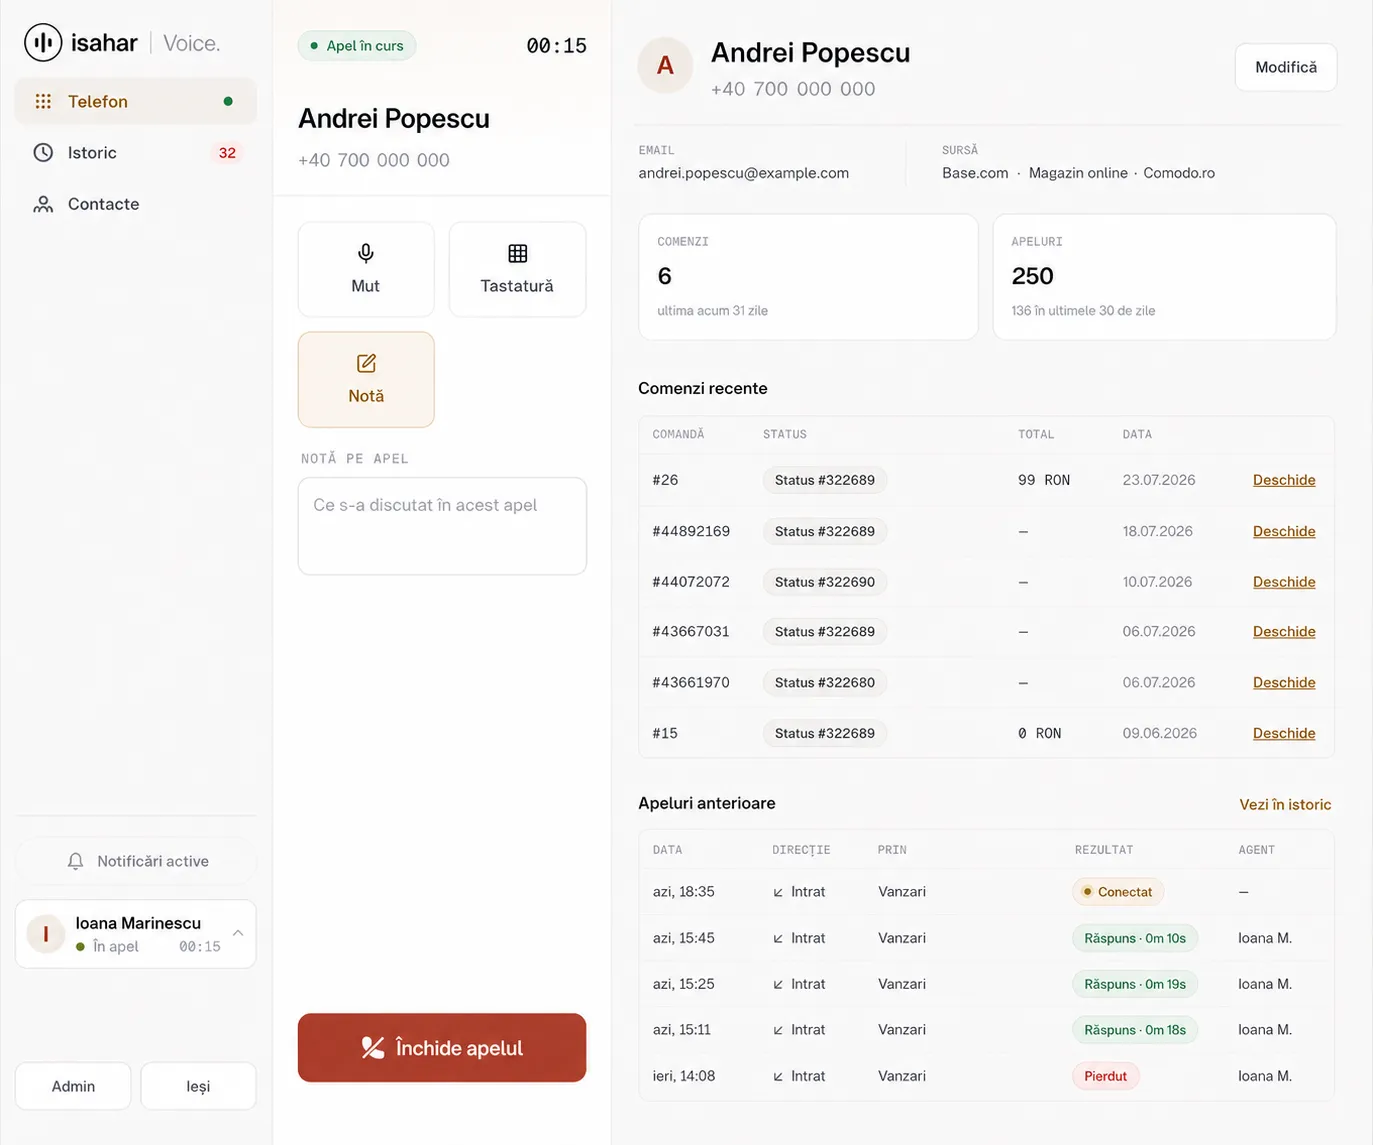The height and width of the screenshot is (1145, 1373).
Task: Click the Modifică button
Action: pyautogui.click(x=1286, y=67)
